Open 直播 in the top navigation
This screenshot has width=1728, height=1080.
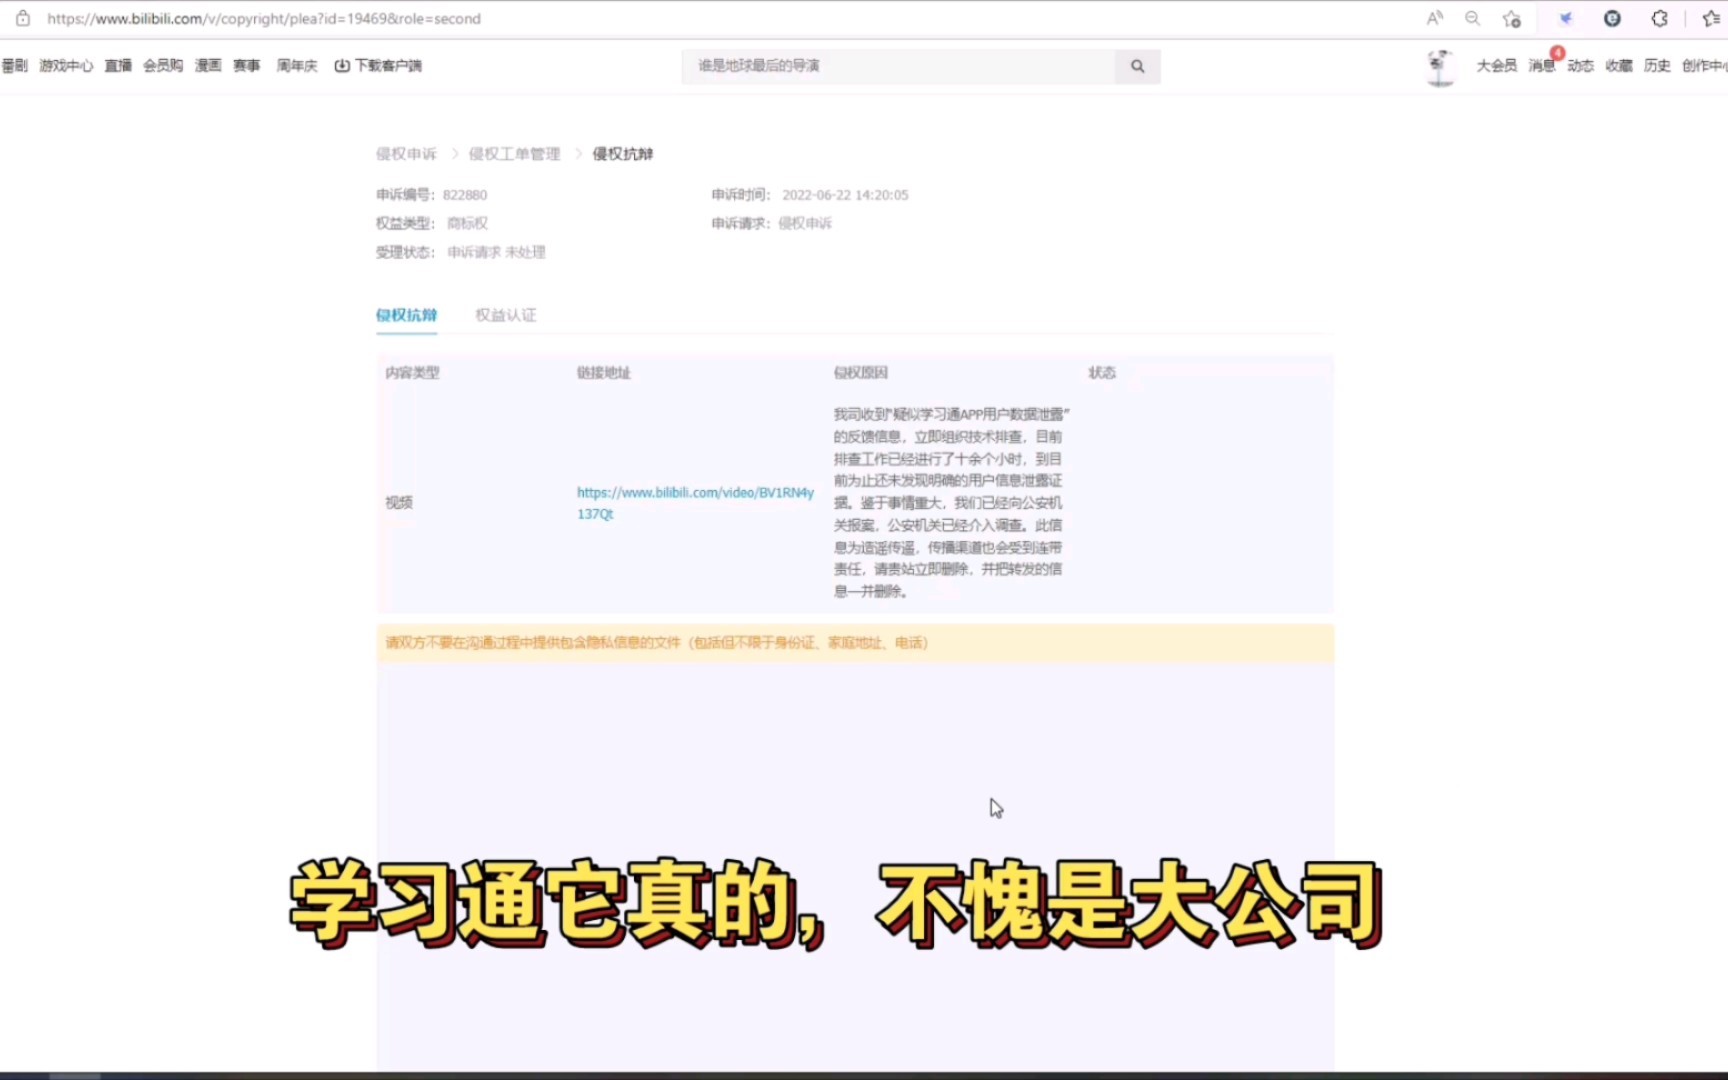click(x=118, y=65)
